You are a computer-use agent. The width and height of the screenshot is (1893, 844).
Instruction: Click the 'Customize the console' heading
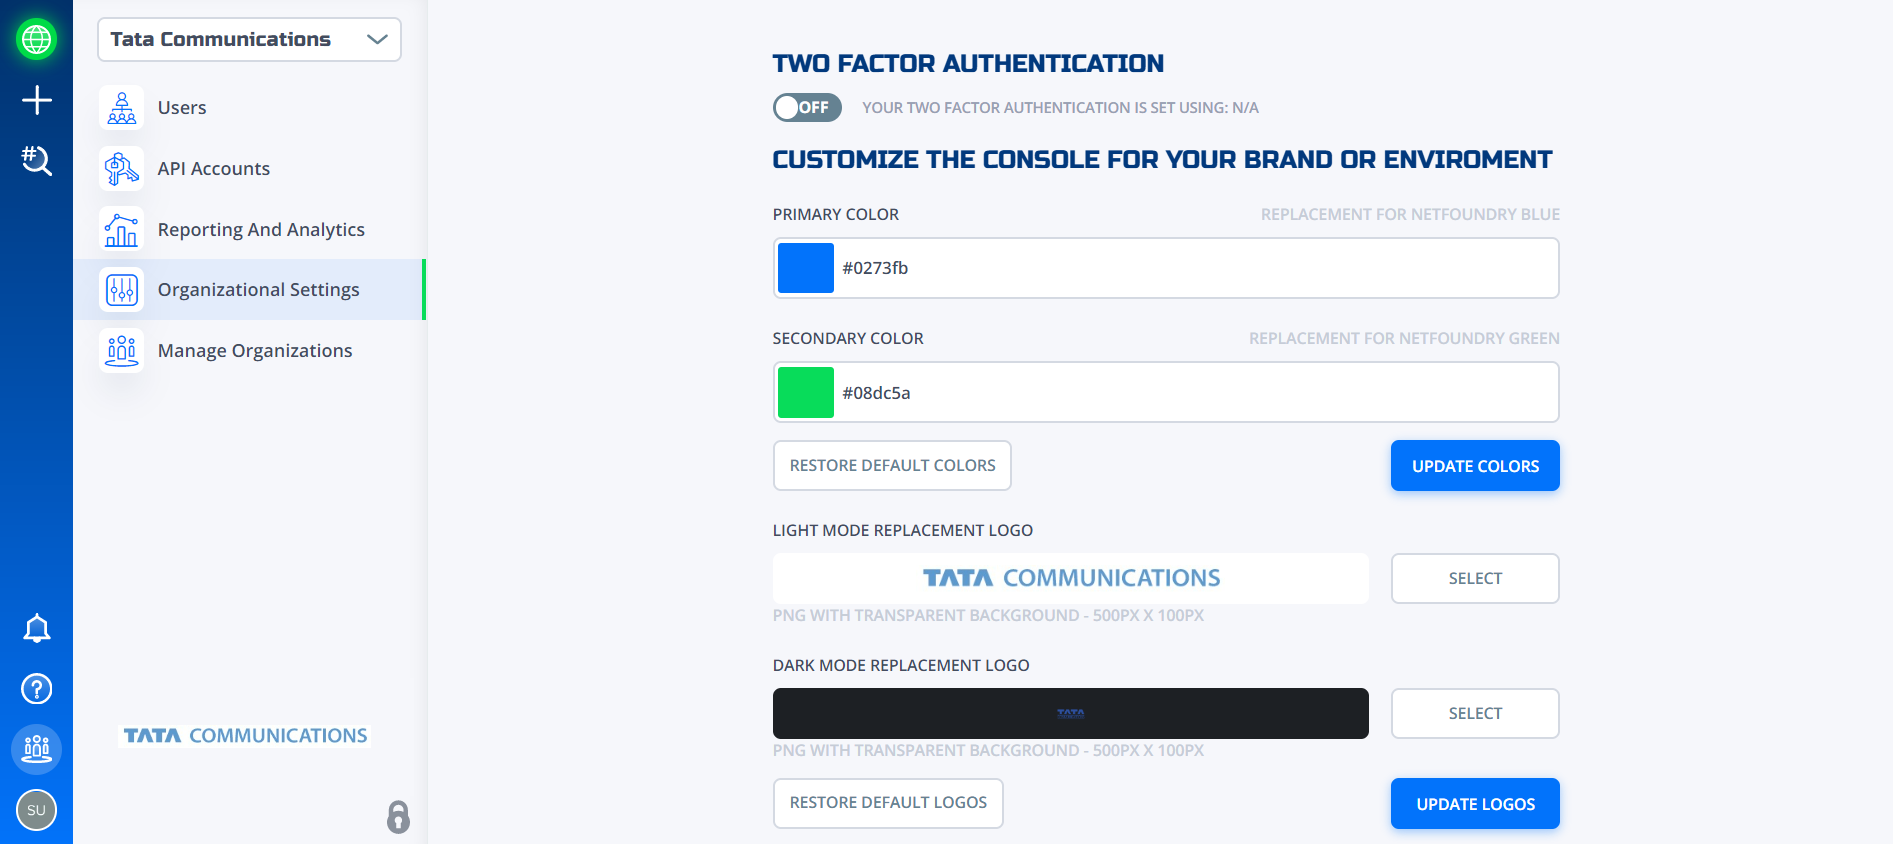tap(1162, 160)
